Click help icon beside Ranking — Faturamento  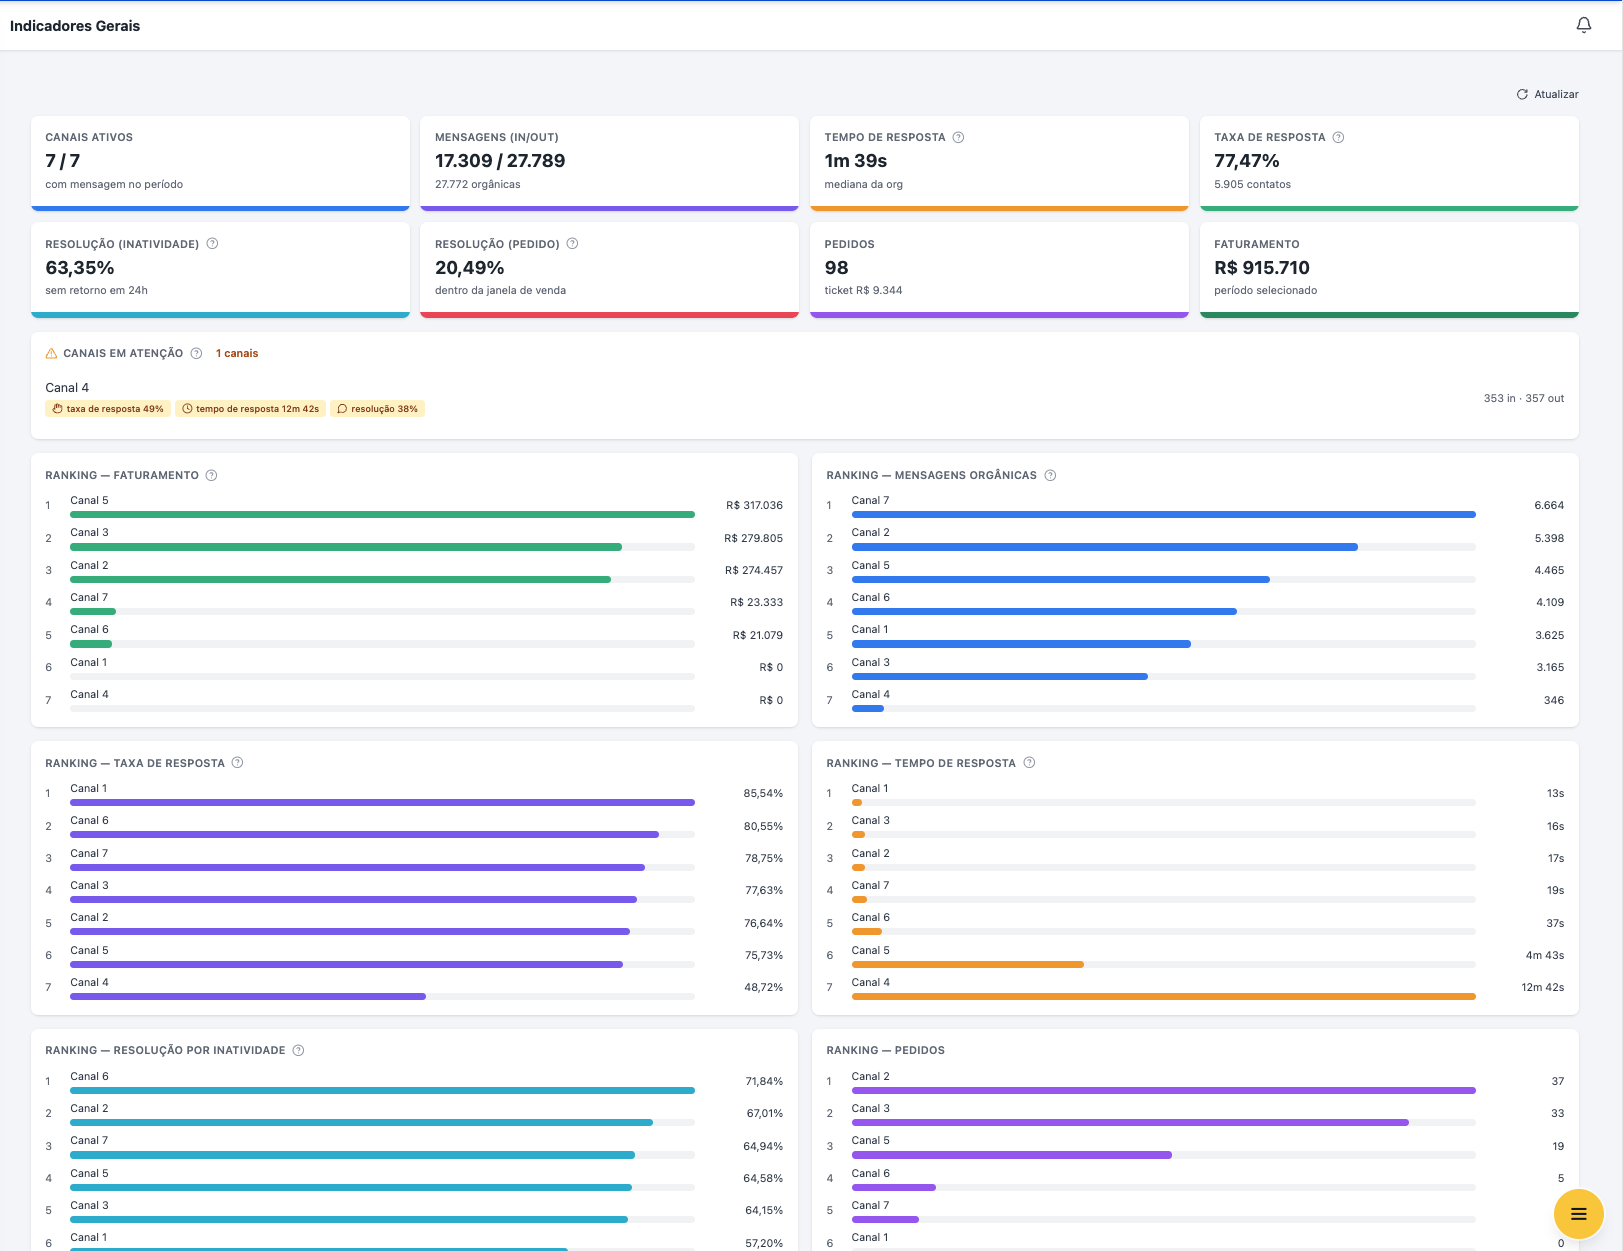coord(211,475)
